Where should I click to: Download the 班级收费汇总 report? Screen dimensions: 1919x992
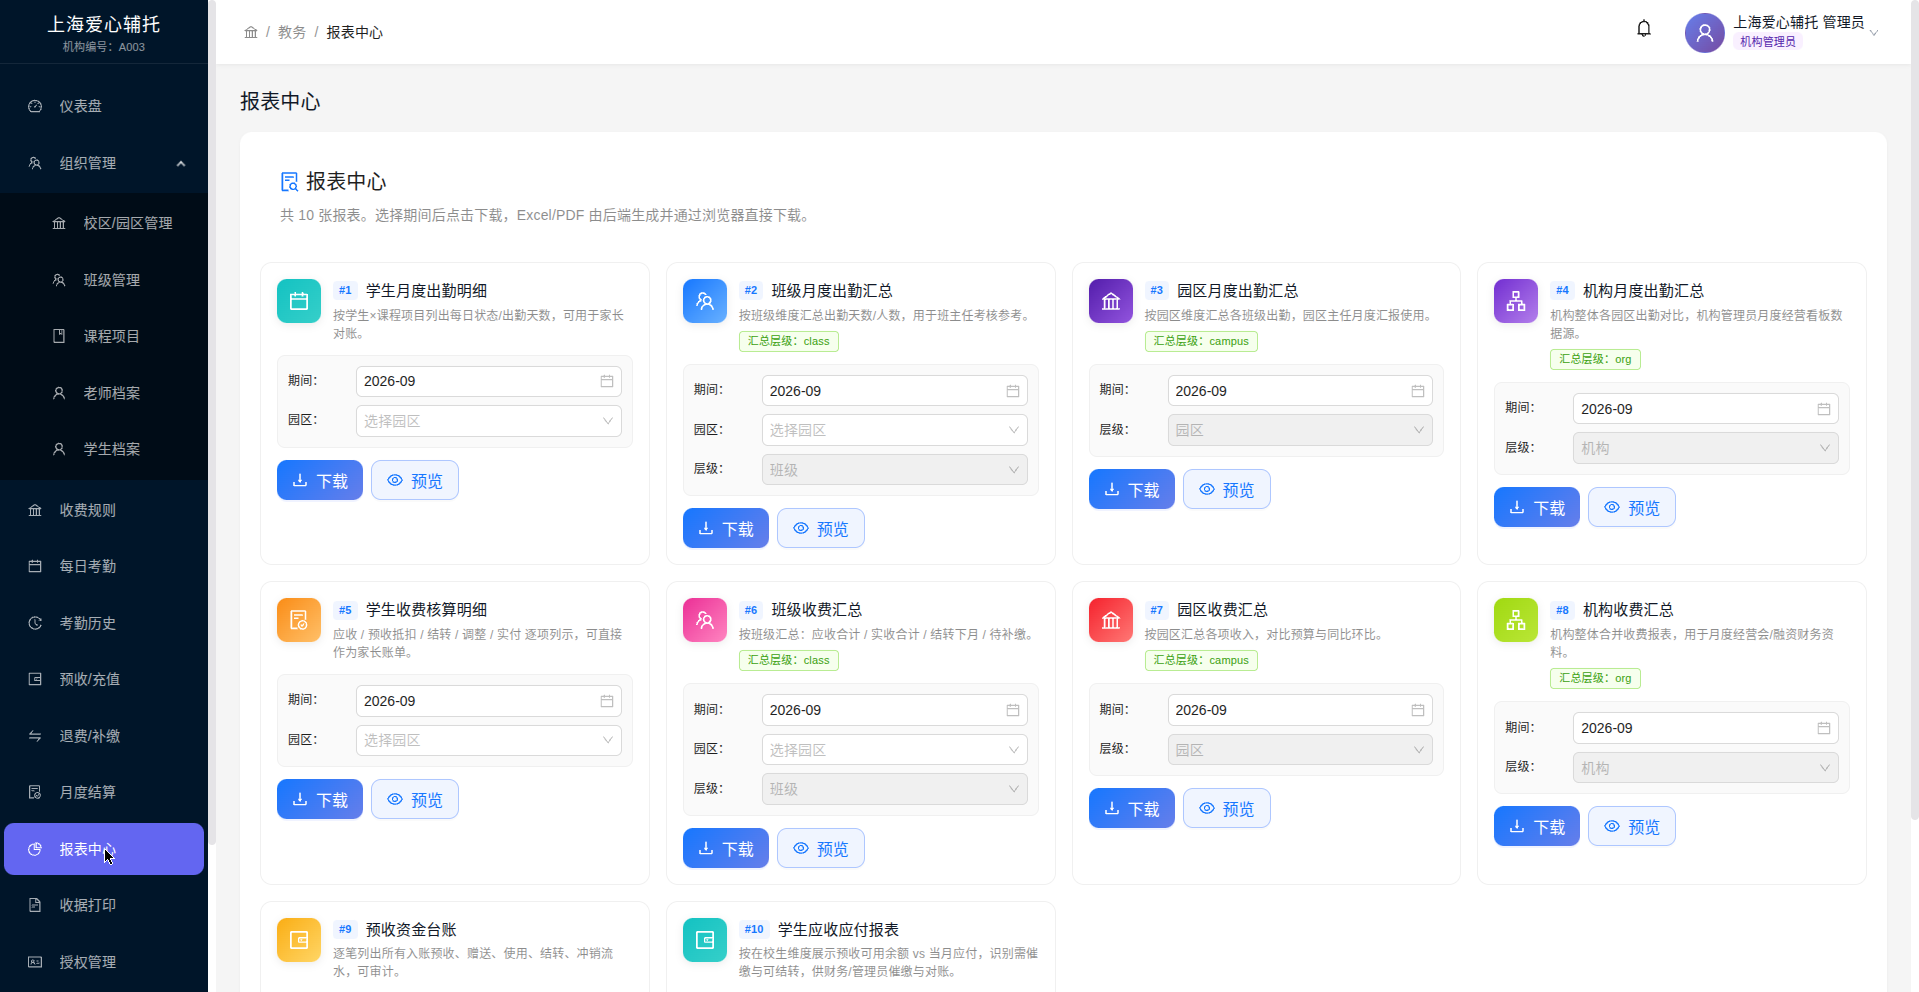click(726, 848)
